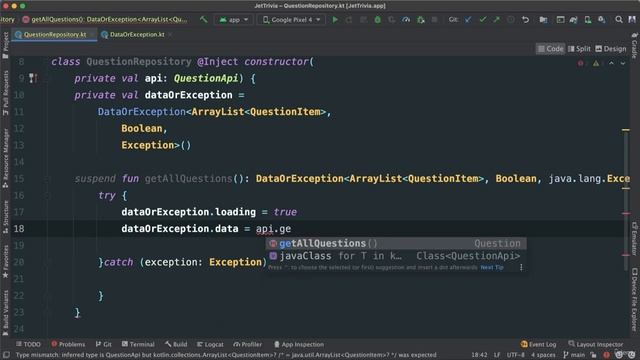Screen dimensions: 640x360
Task: Click the Git Commit green checkmark
Action: pyautogui.click(x=482, y=19)
